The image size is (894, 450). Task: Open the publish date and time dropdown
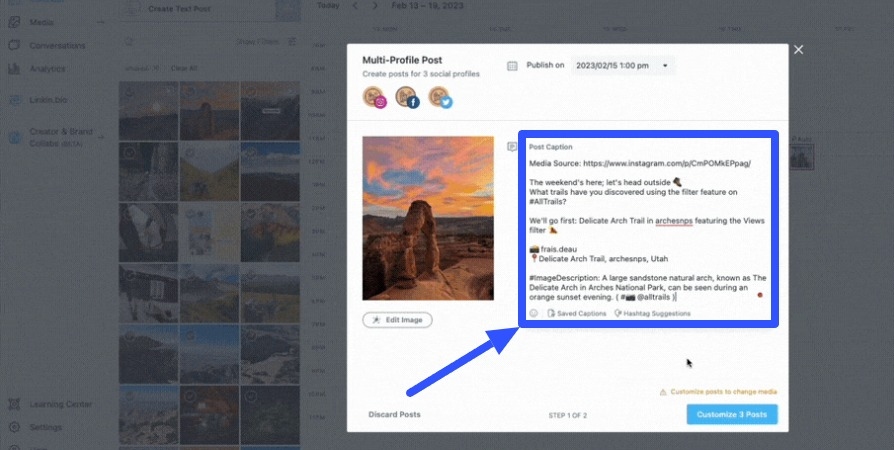coord(623,66)
